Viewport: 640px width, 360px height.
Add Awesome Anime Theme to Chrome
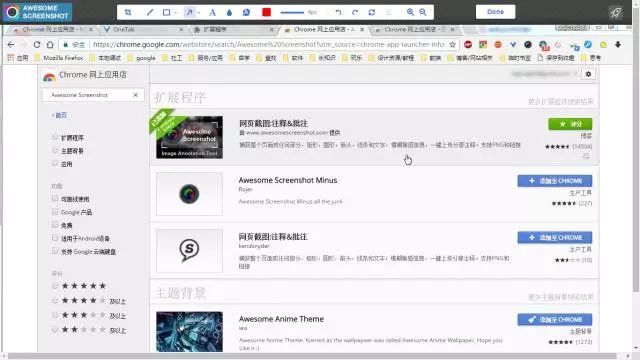555,320
